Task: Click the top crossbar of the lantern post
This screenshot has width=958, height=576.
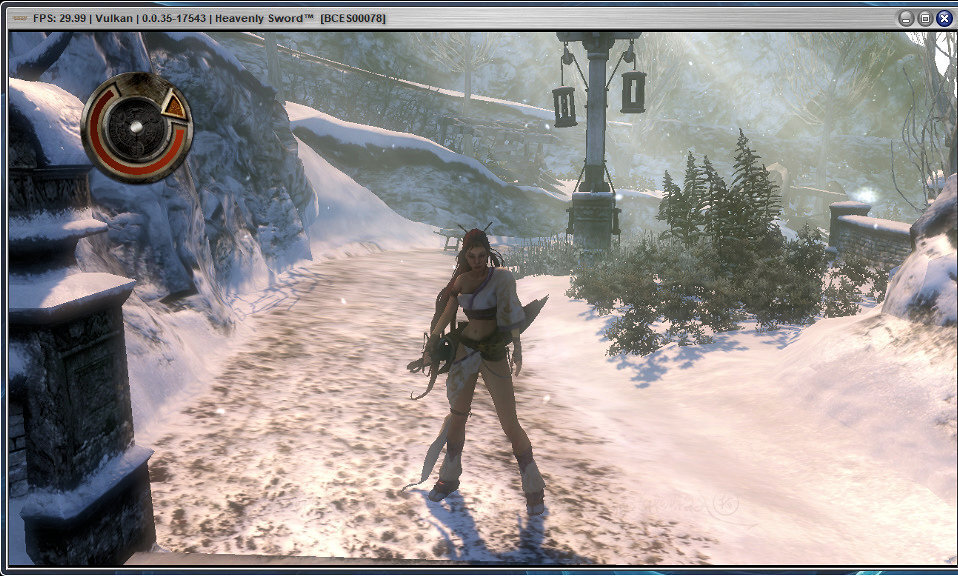Action: click(x=597, y=38)
